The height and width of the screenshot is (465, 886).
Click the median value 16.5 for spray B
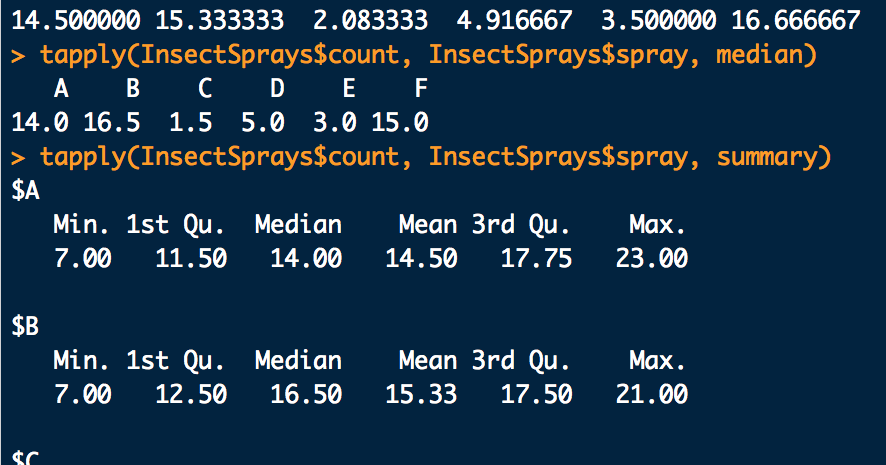(x=112, y=123)
